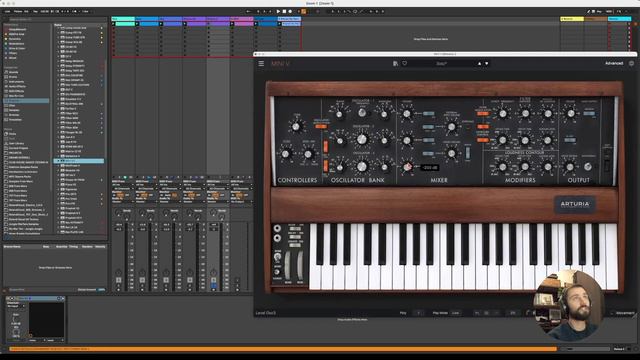Click Loudness Contour Attack knob
This screenshot has height=360, width=640.
point(502,167)
